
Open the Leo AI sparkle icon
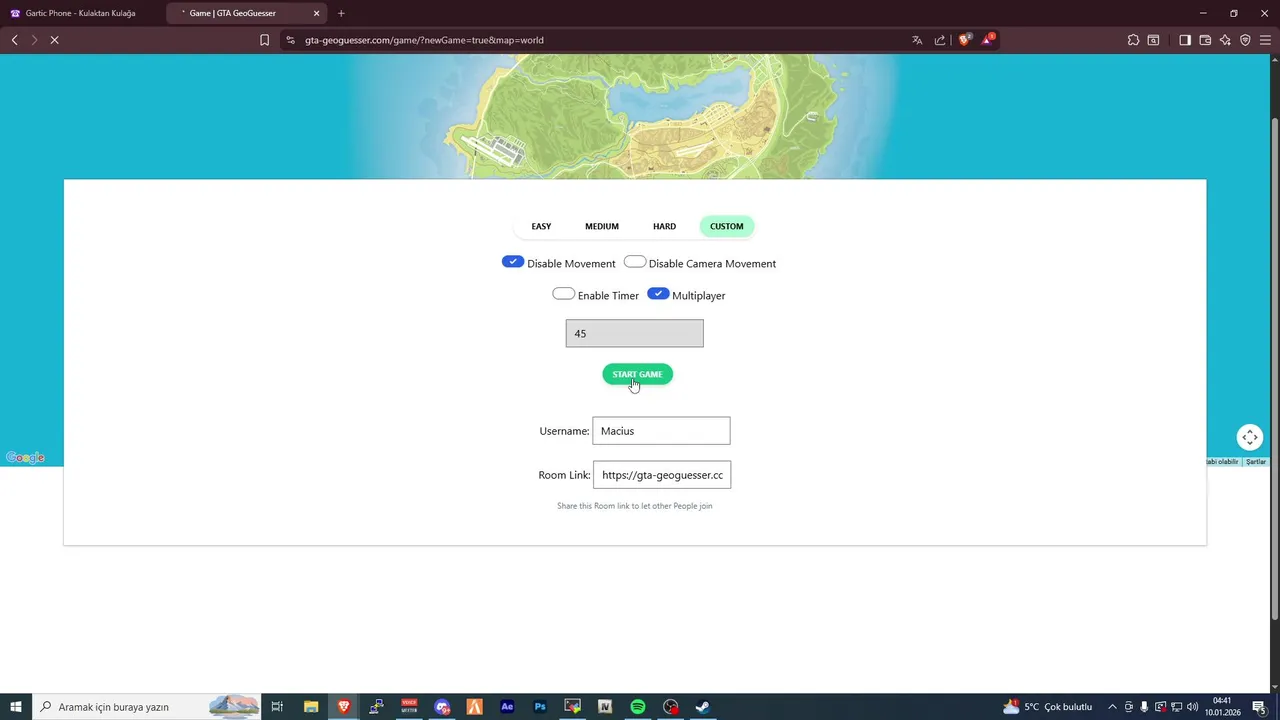(1225, 40)
